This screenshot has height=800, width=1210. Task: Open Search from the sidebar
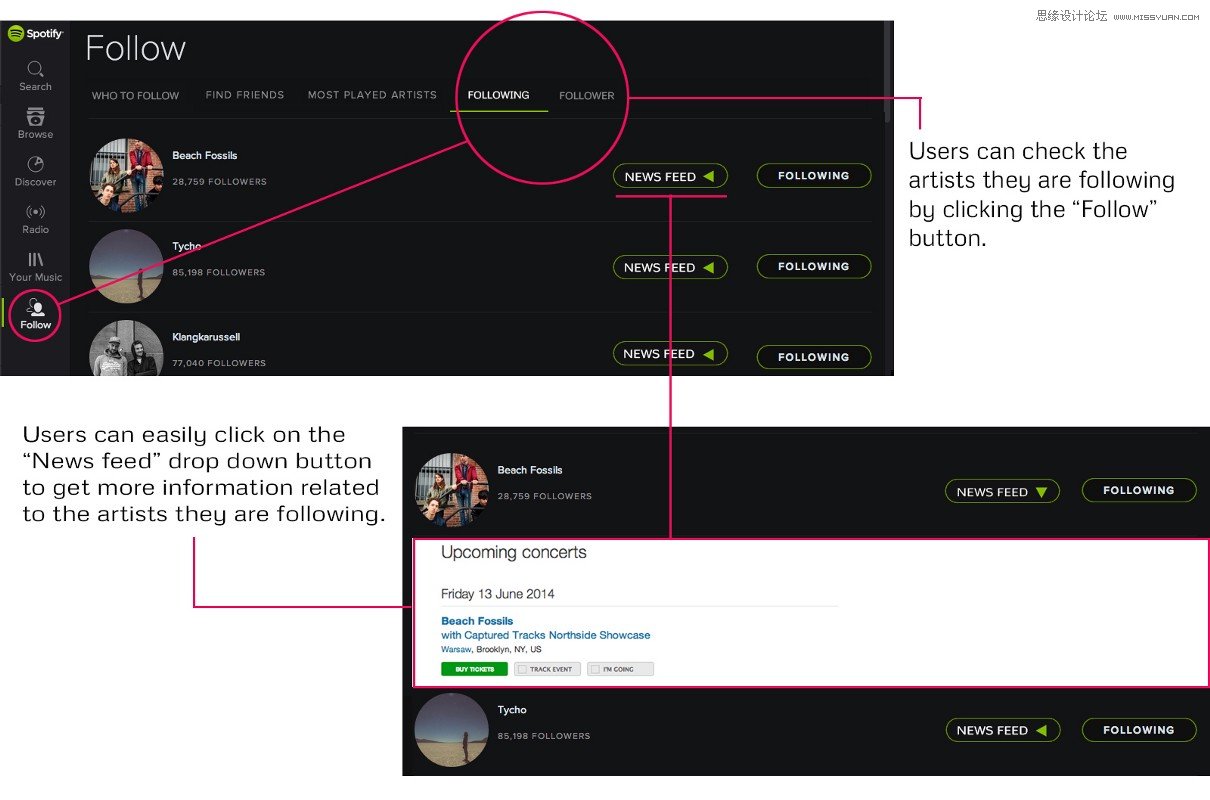point(35,76)
